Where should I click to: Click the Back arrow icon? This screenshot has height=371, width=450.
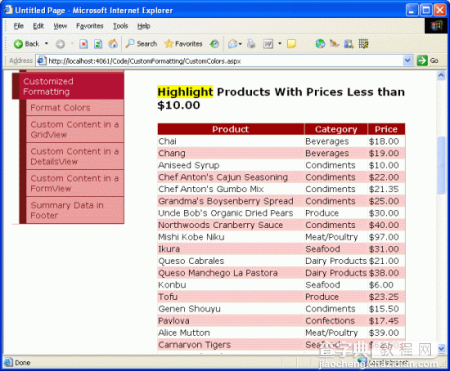(x=18, y=44)
